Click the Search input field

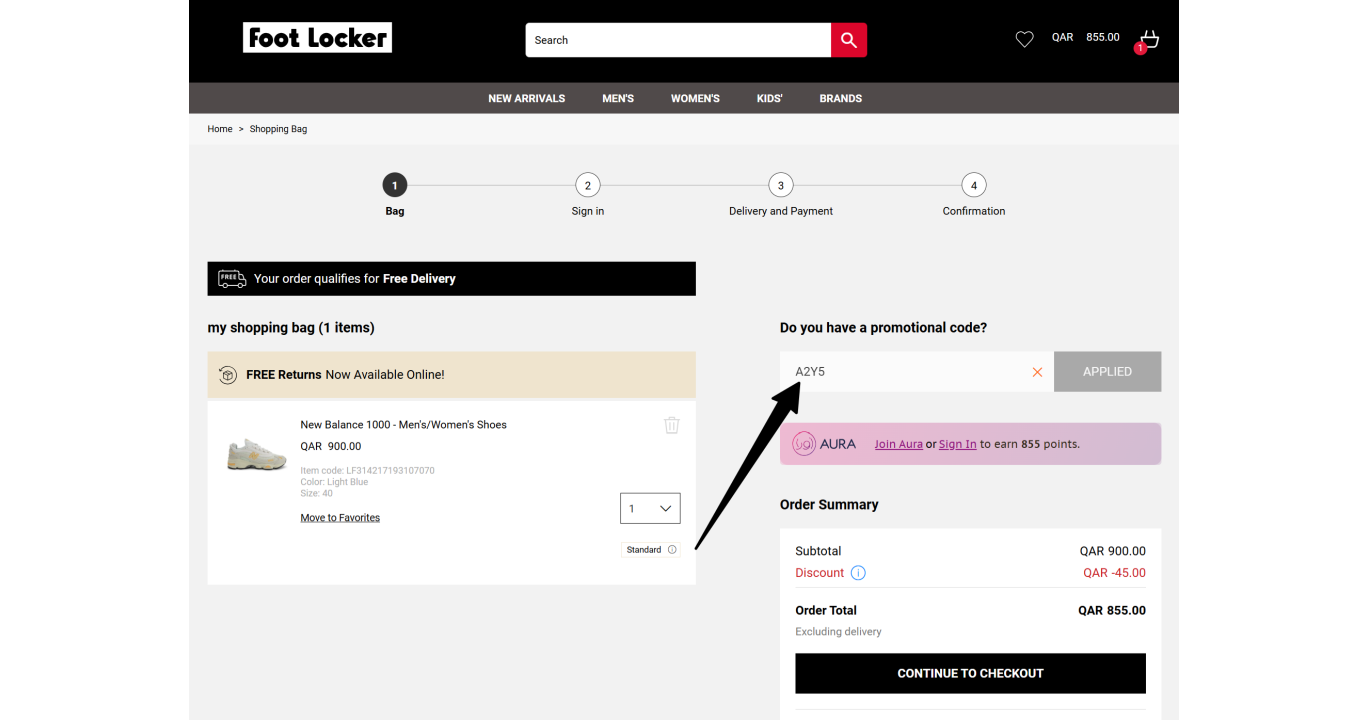point(678,40)
